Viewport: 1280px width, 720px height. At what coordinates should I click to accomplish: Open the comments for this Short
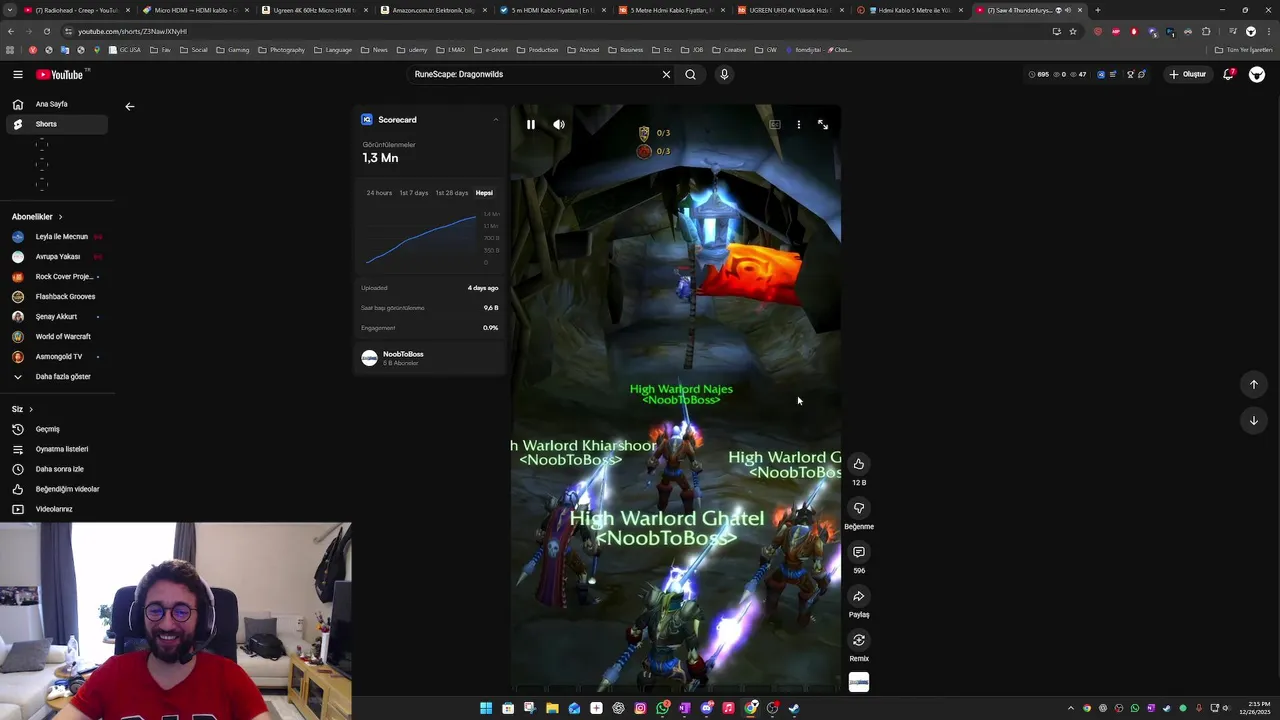859,552
